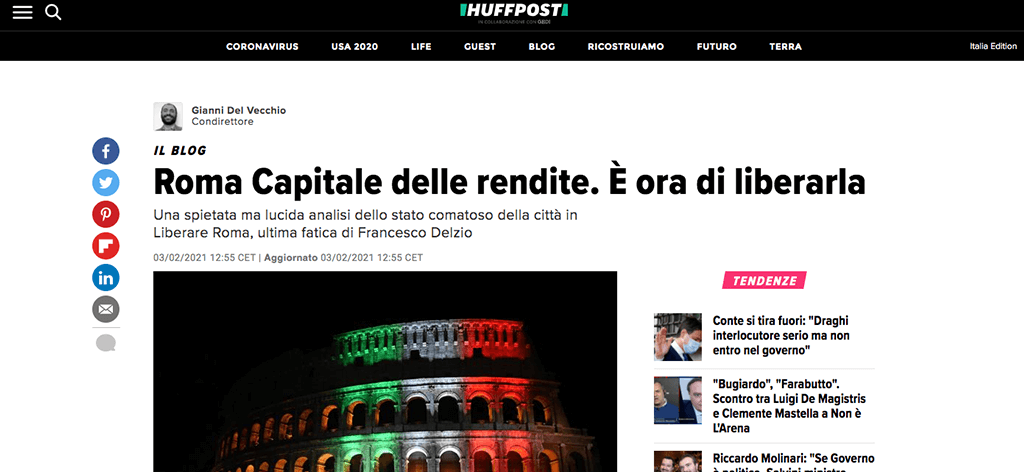This screenshot has width=1024, height=472.
Task: Open De Magistris Mastella trending thumbnail
Action: click(678, 400)
